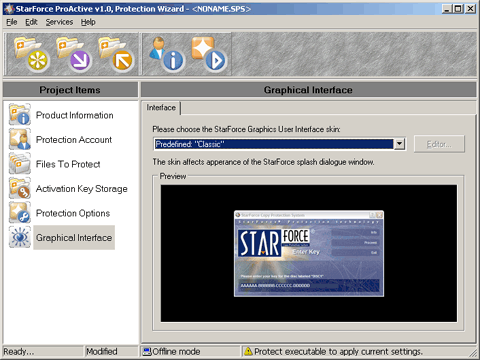Click the StarForce splash preview image
Image resolution: width=480 pixels, height=360 pixels.
[x=309, y=254]
